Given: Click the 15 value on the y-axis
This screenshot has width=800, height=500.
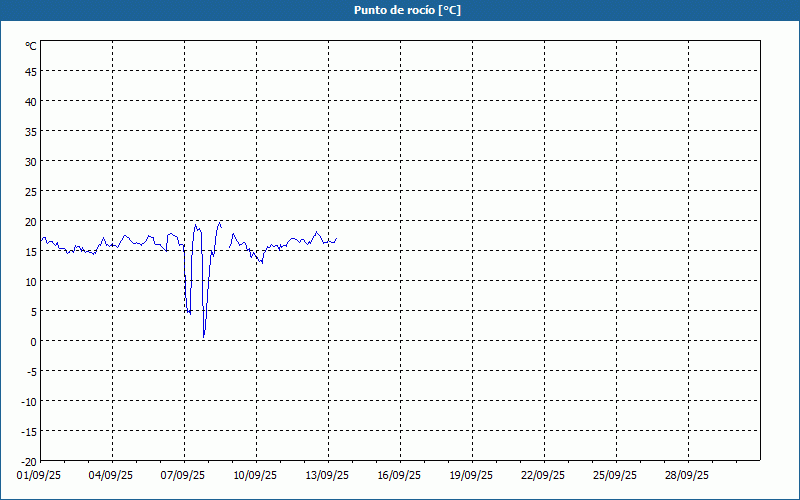Looking at the screenshot, I should coord(31,252).
